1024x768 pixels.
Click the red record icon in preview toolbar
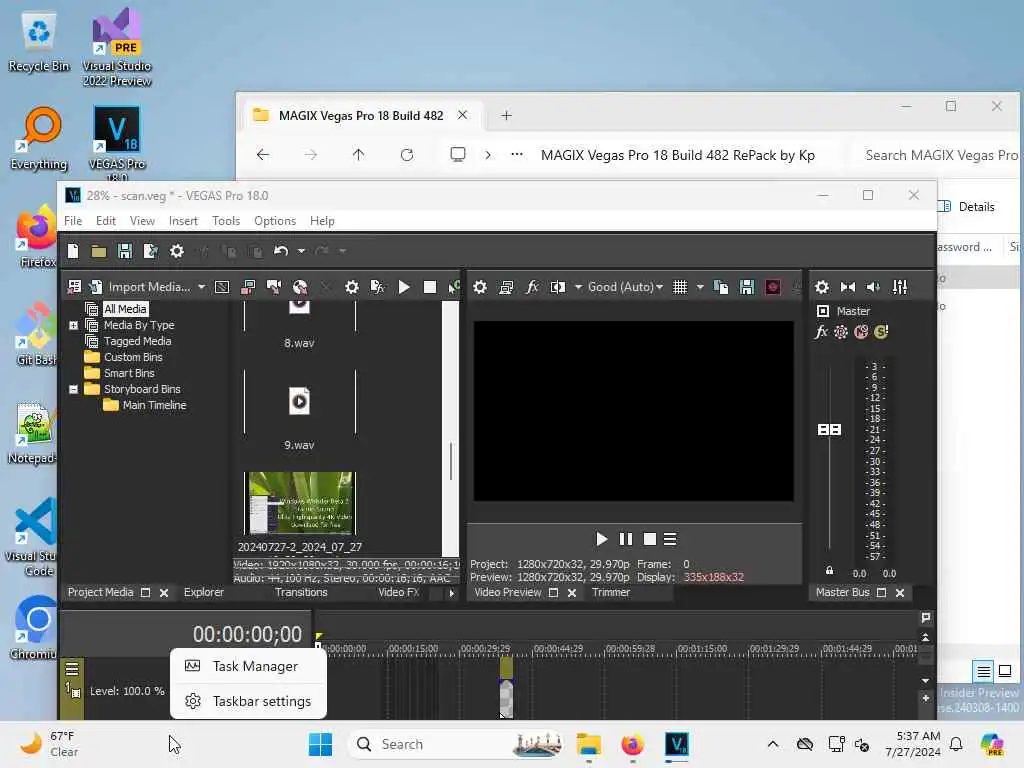(x=773, y=287)
